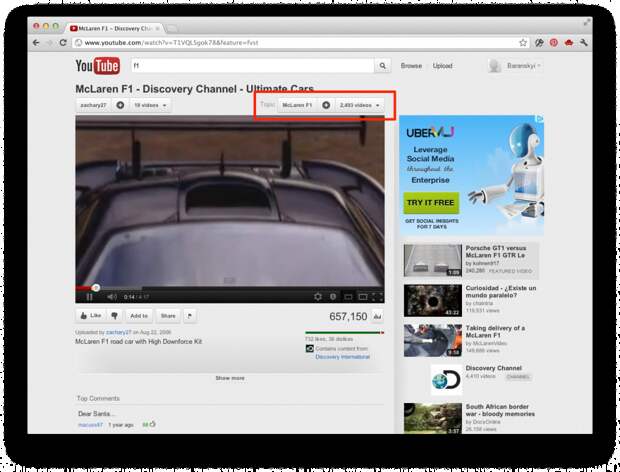The height and width of the screenshot is (472, 620).
Task: Open Taking delivery of a McLaren F1 thumbnail
Action: tap(433, 340)
